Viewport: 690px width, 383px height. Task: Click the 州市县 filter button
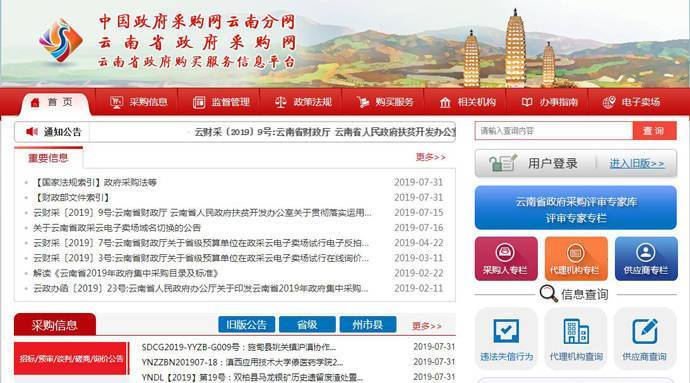point(368,325)
